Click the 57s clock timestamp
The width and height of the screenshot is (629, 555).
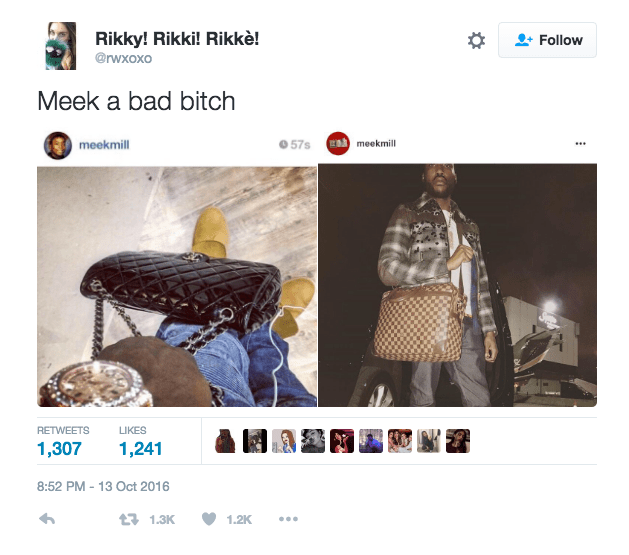point(294,144)
